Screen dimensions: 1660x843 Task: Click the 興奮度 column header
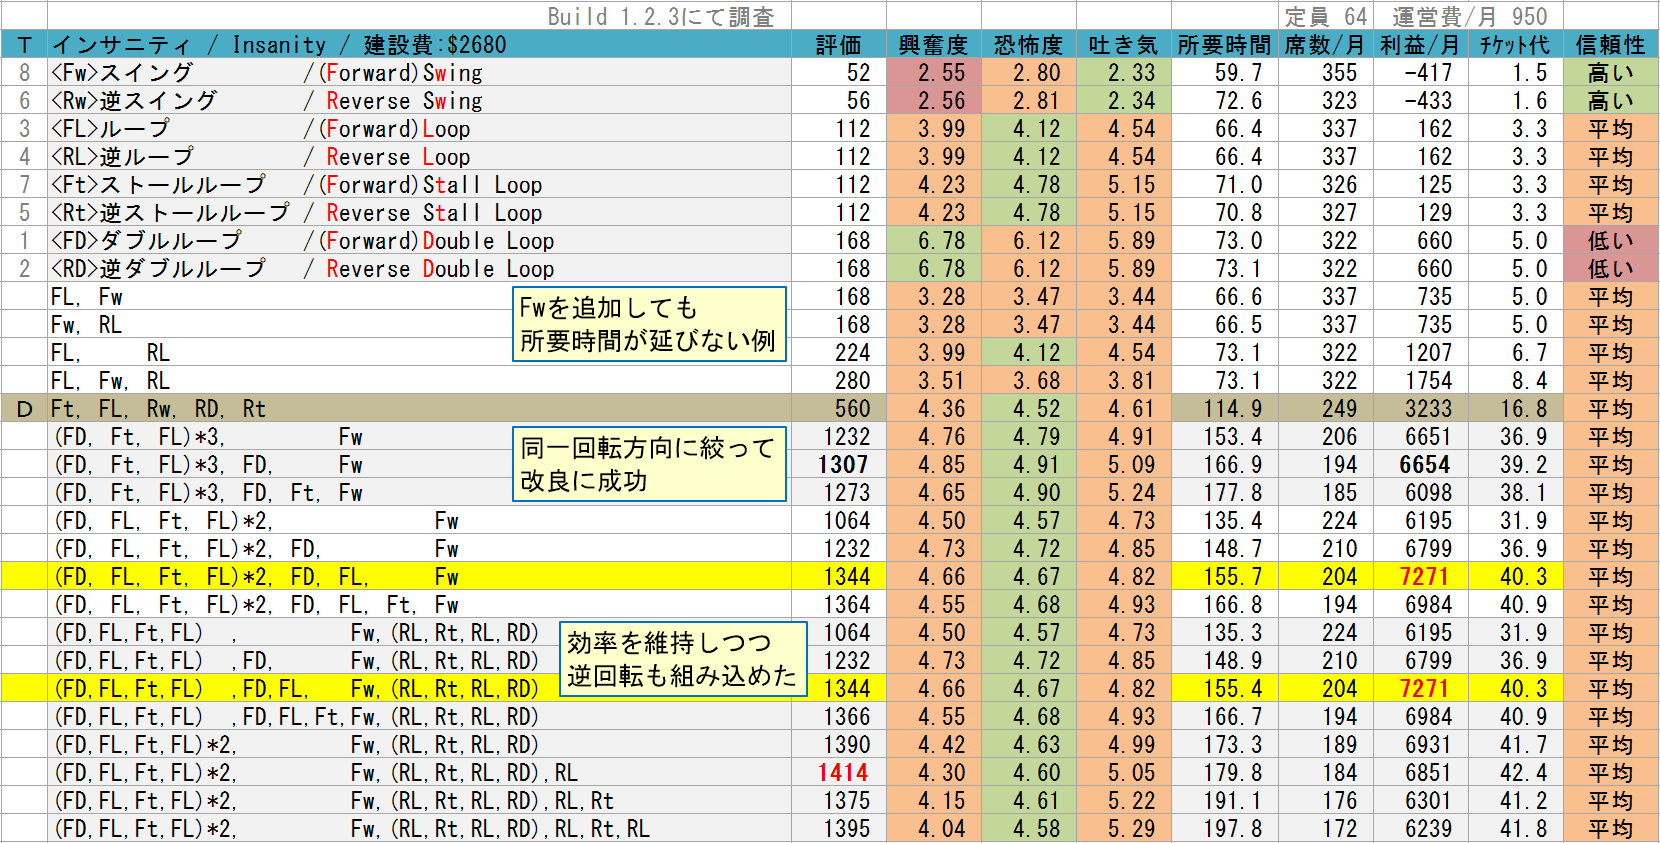933,45
